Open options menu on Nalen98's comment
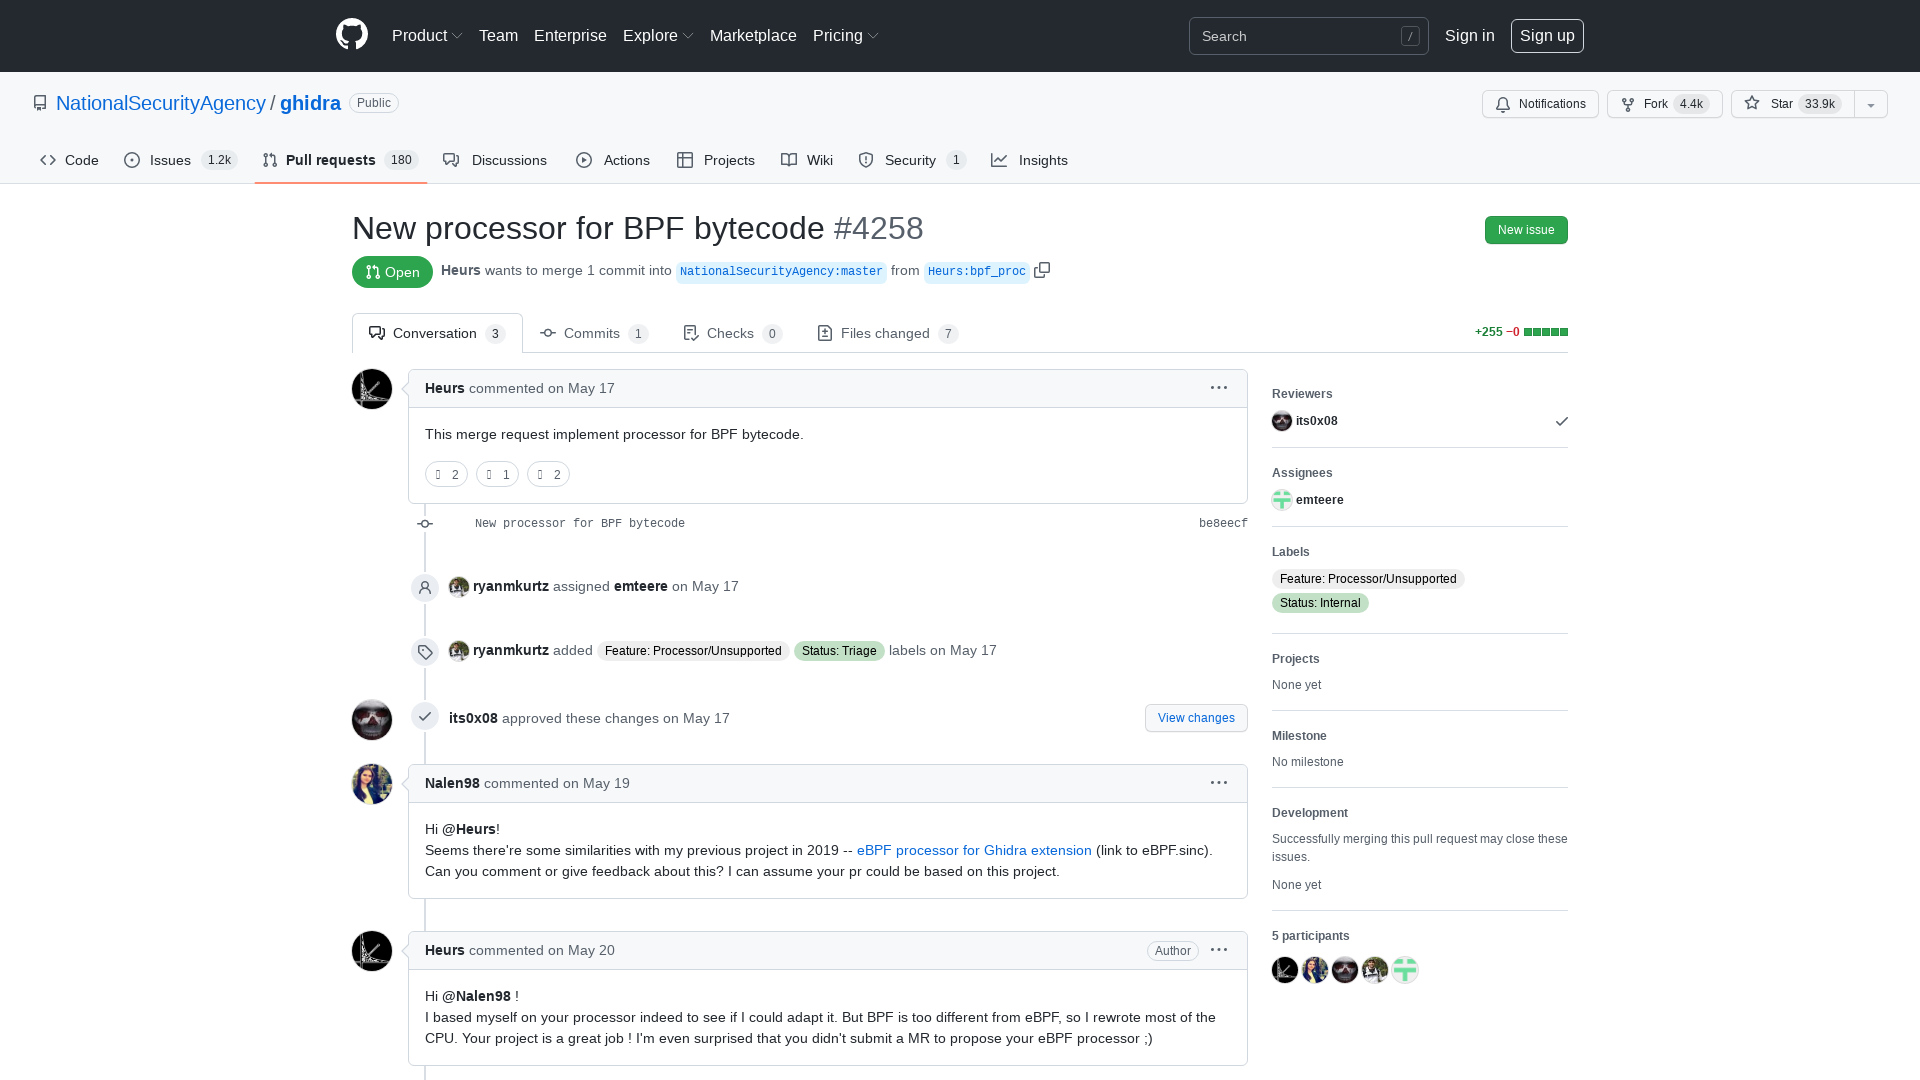The image size is (1920, 1080). 1219,783
